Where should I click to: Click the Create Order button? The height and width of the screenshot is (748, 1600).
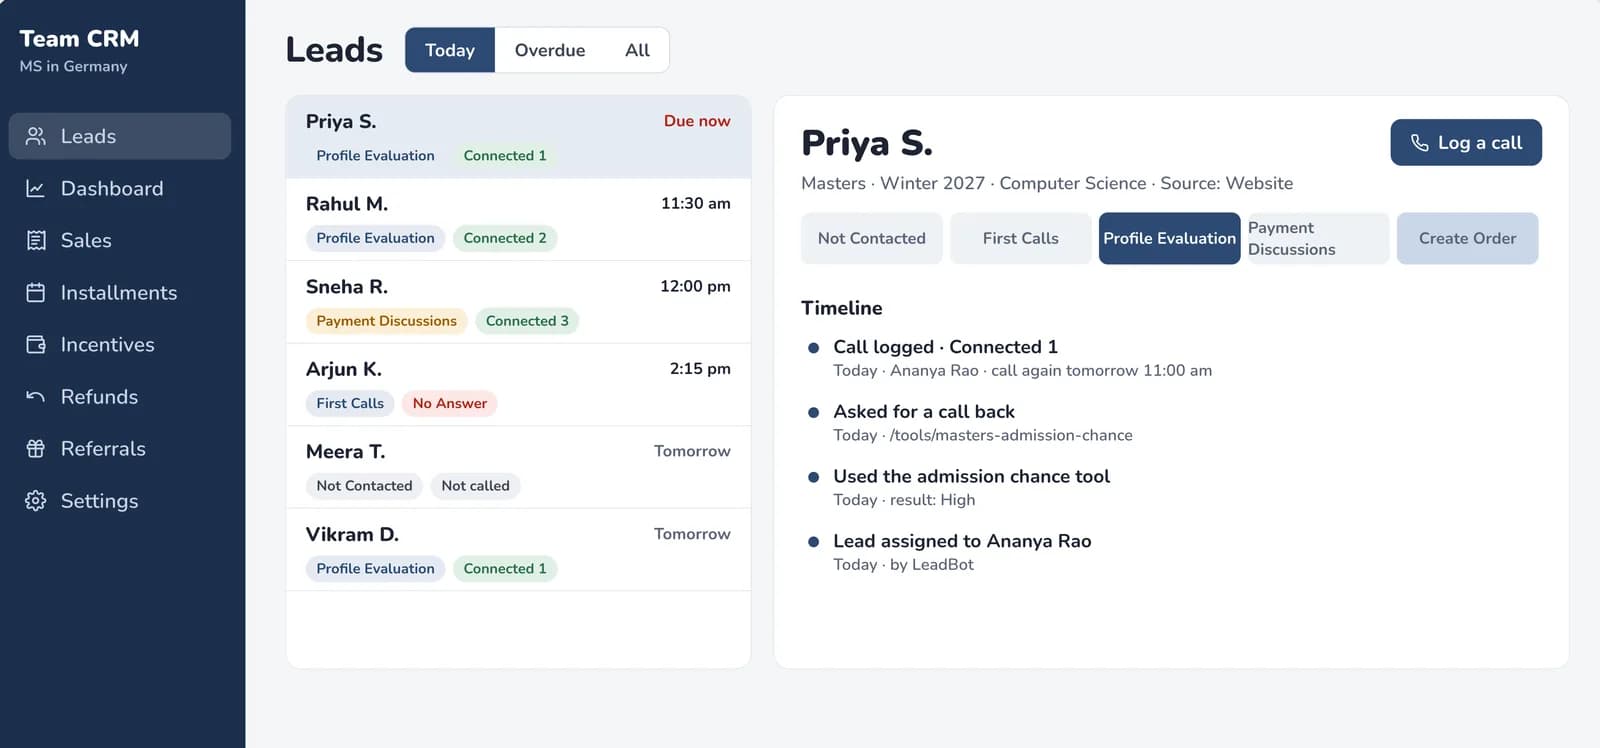[1467, 238]
